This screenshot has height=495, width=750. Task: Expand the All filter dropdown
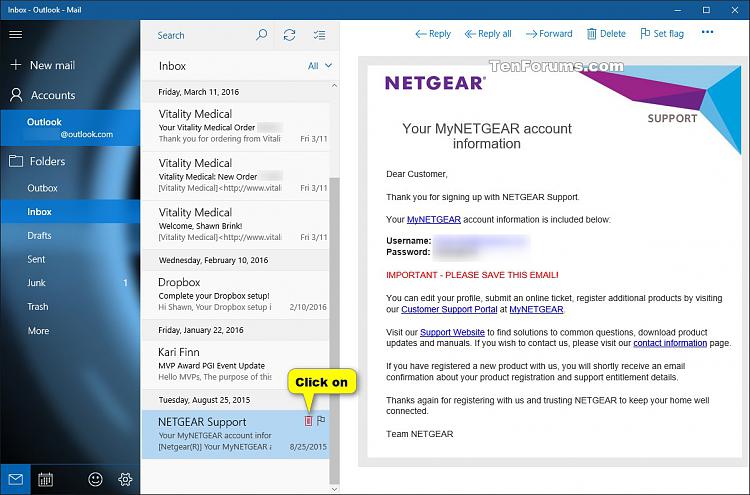(320, 66)
